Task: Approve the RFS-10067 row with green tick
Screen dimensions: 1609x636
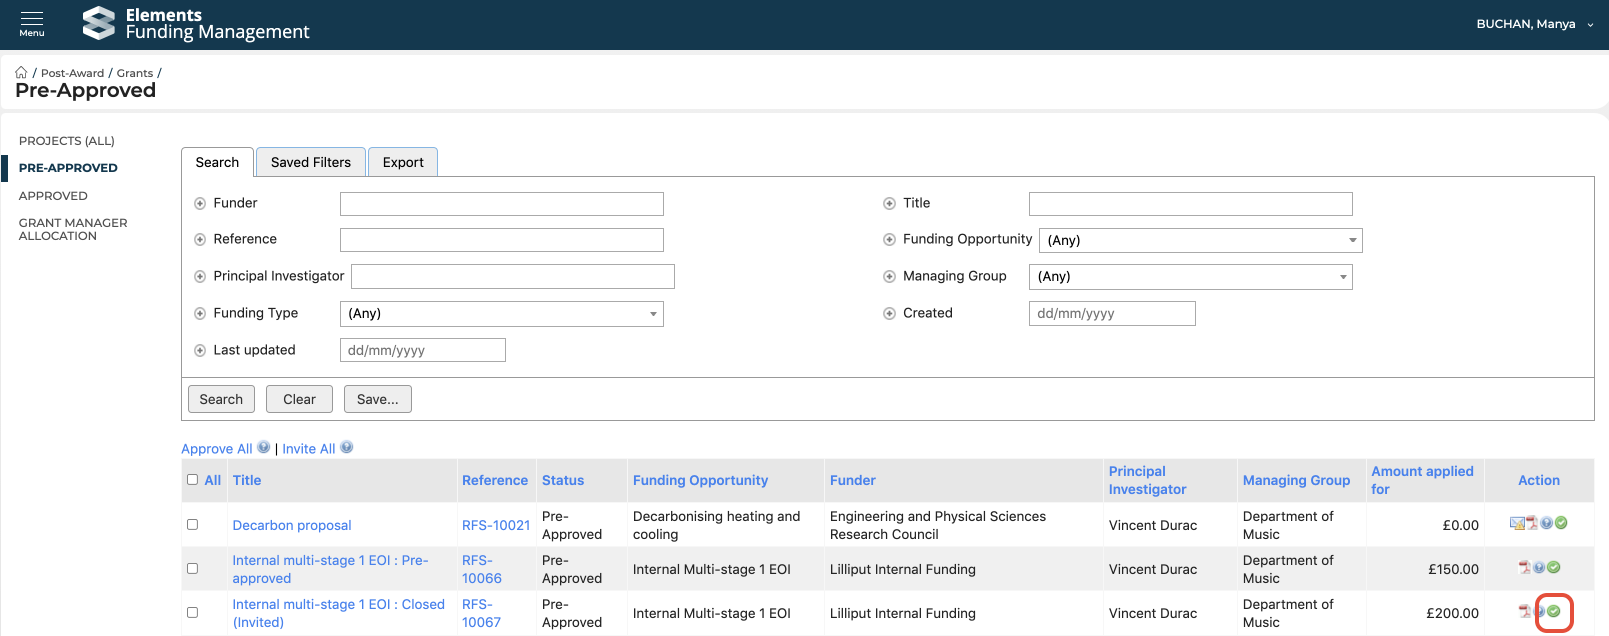Action: click(x=1554, y=611)
